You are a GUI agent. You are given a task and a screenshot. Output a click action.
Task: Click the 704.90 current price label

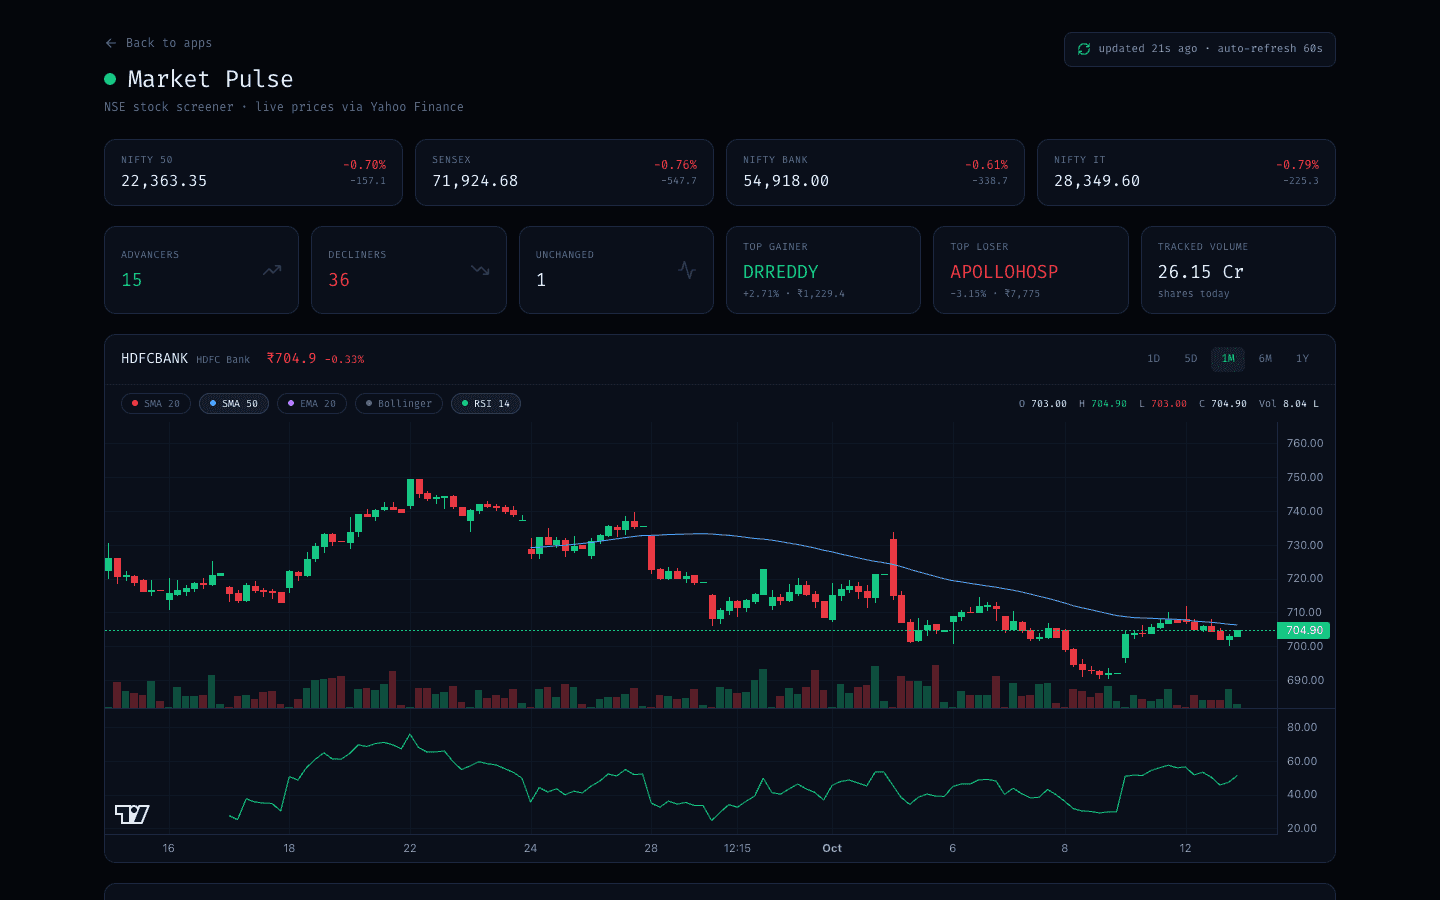[x=1304, y=631]
